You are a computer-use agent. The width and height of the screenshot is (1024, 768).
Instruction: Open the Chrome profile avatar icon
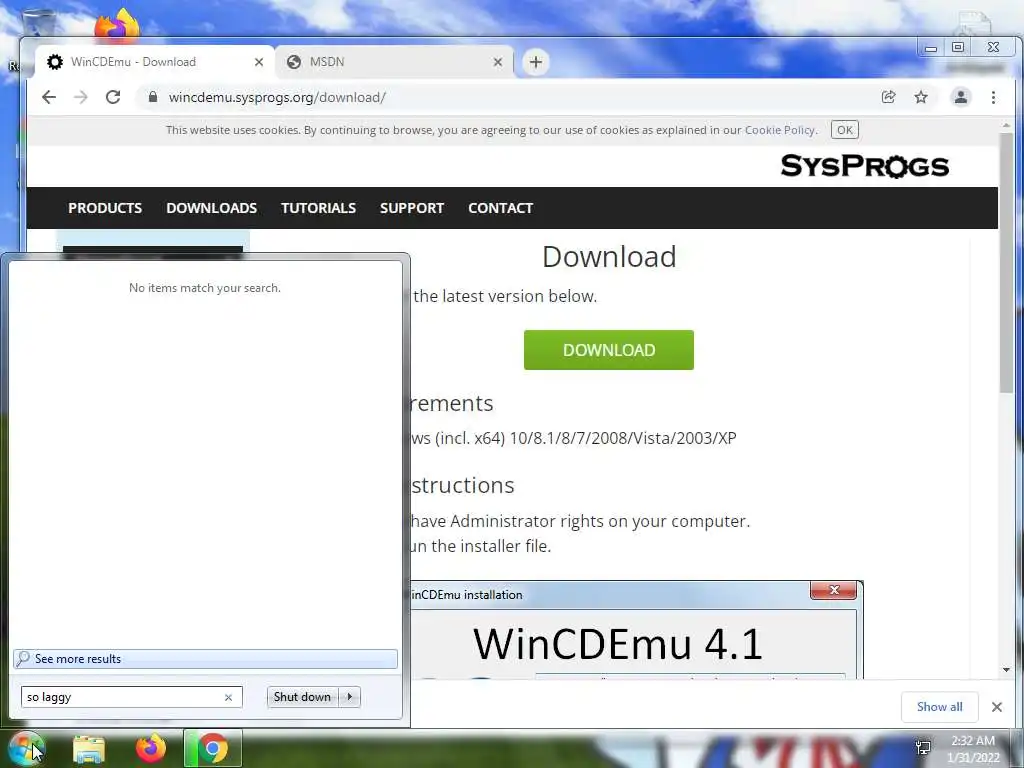click(961, 97)
